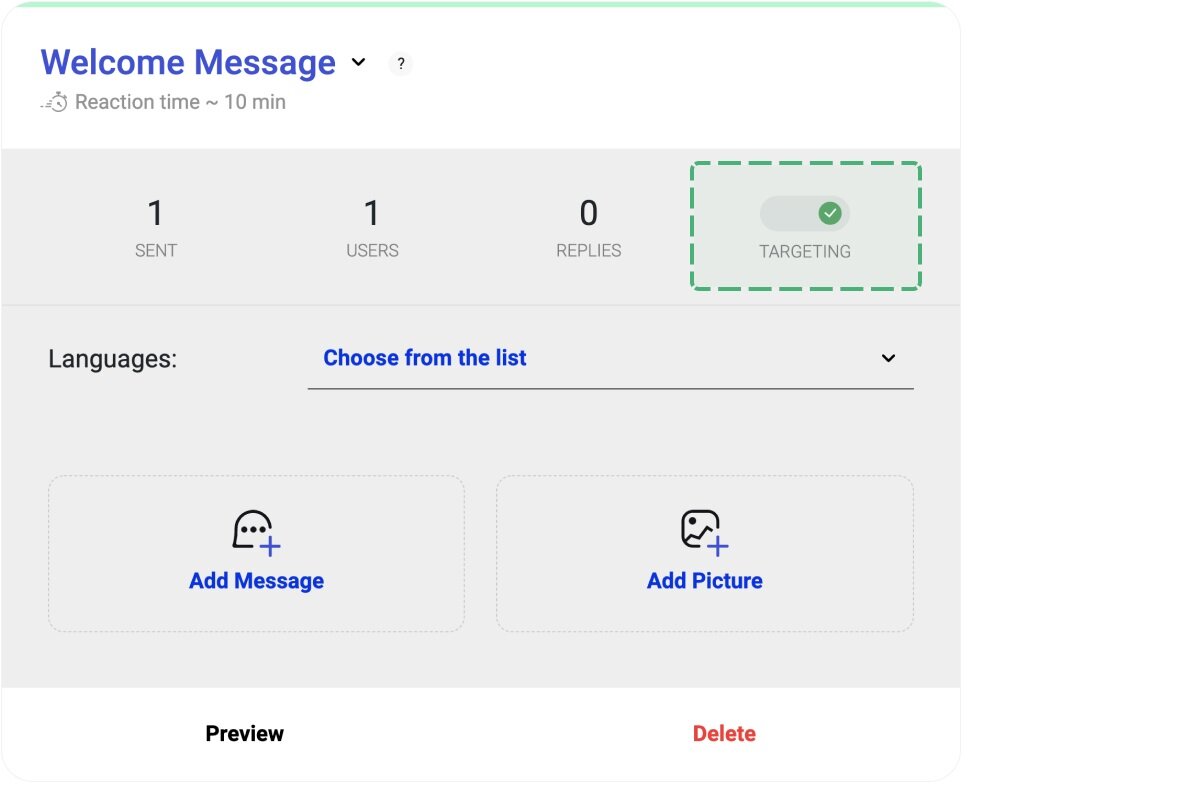The image size is (1200, 808).
Task: Click the stopwatch reaction time icon
Action: click(x=55, y=102)
